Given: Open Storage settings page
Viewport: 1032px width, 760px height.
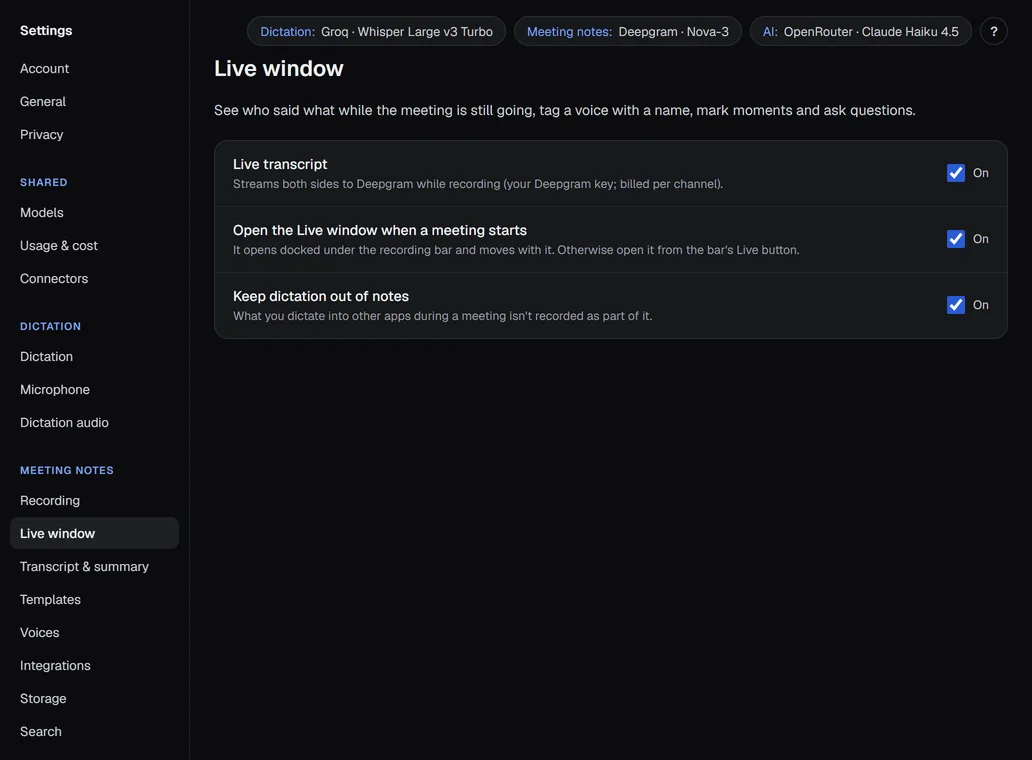Looking at the screenshot, I should [94, 698].
